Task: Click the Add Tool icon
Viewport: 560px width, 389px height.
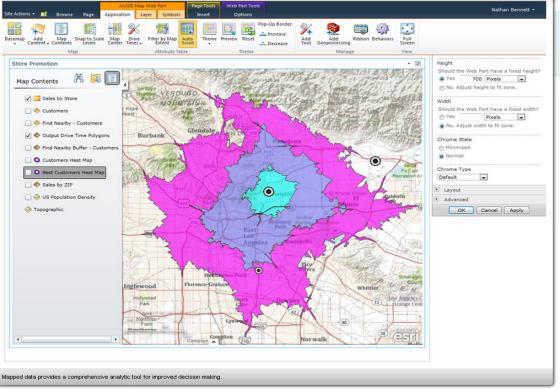Action: click(306, 33)
